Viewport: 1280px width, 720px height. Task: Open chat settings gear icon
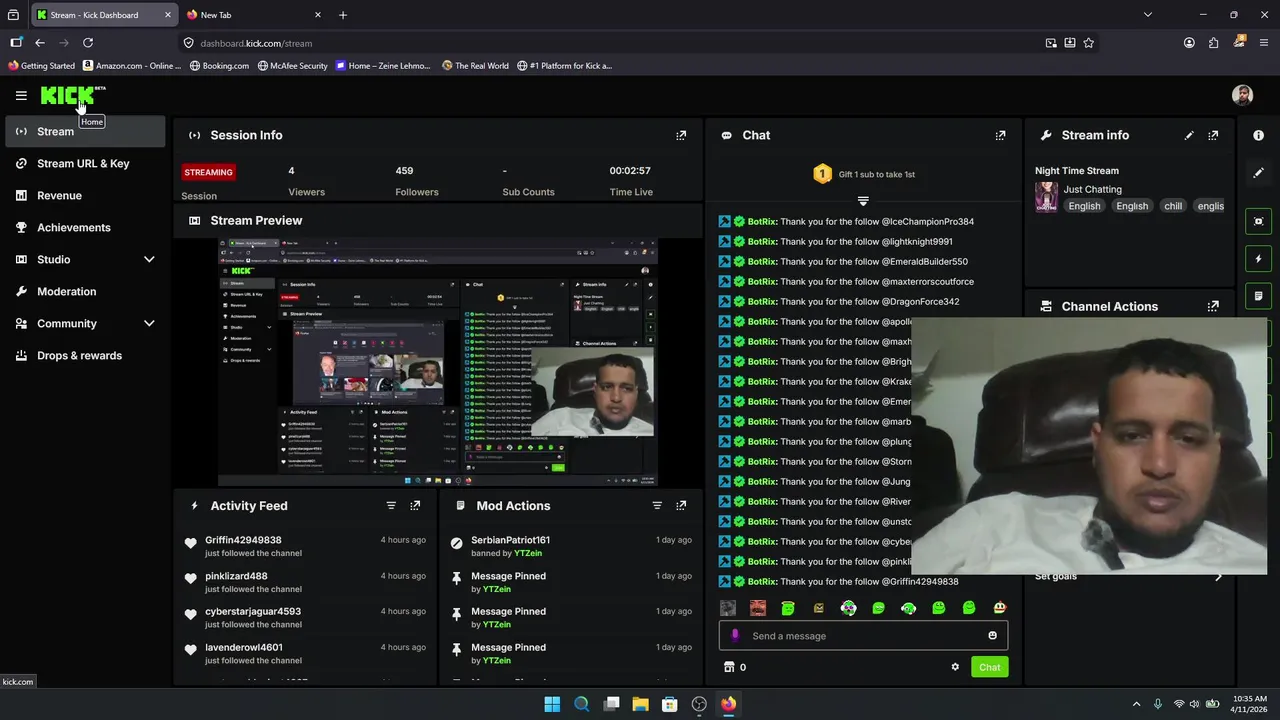point(955,667)
